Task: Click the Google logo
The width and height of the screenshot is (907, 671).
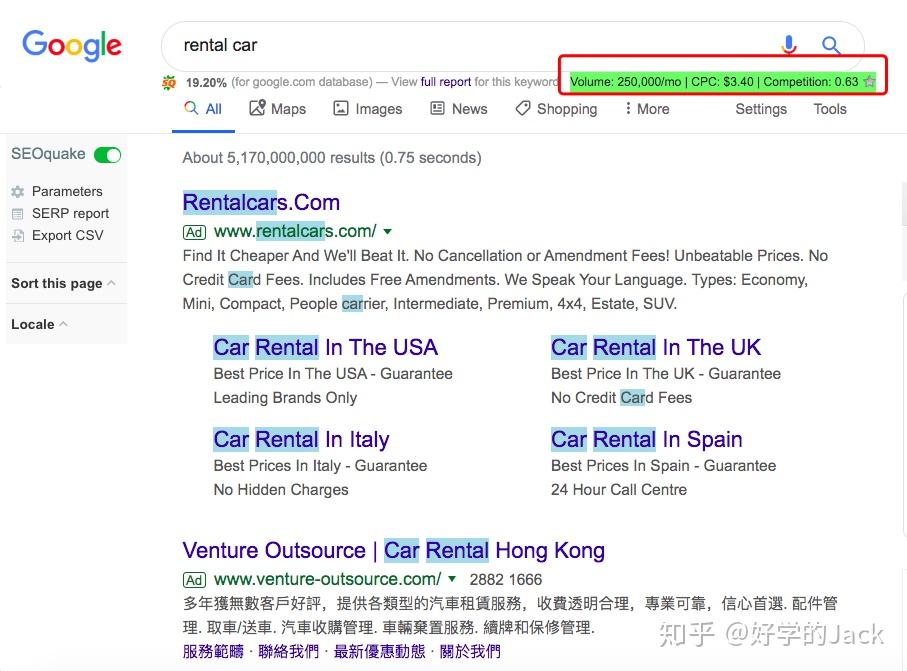Action: (x=72, y=45)
